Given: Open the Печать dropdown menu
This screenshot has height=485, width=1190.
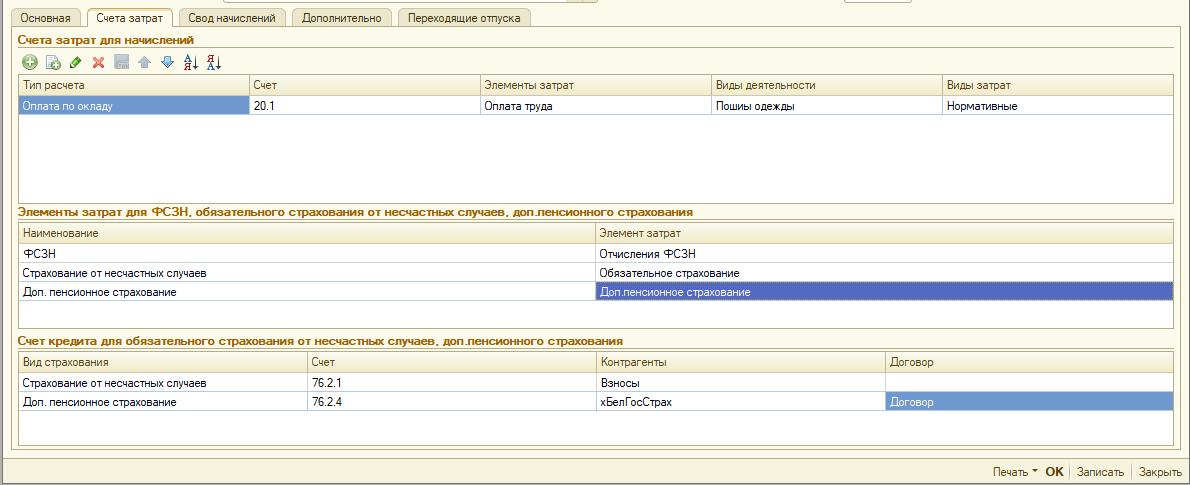Looking at the screenshot, I should pos(1014,472).
